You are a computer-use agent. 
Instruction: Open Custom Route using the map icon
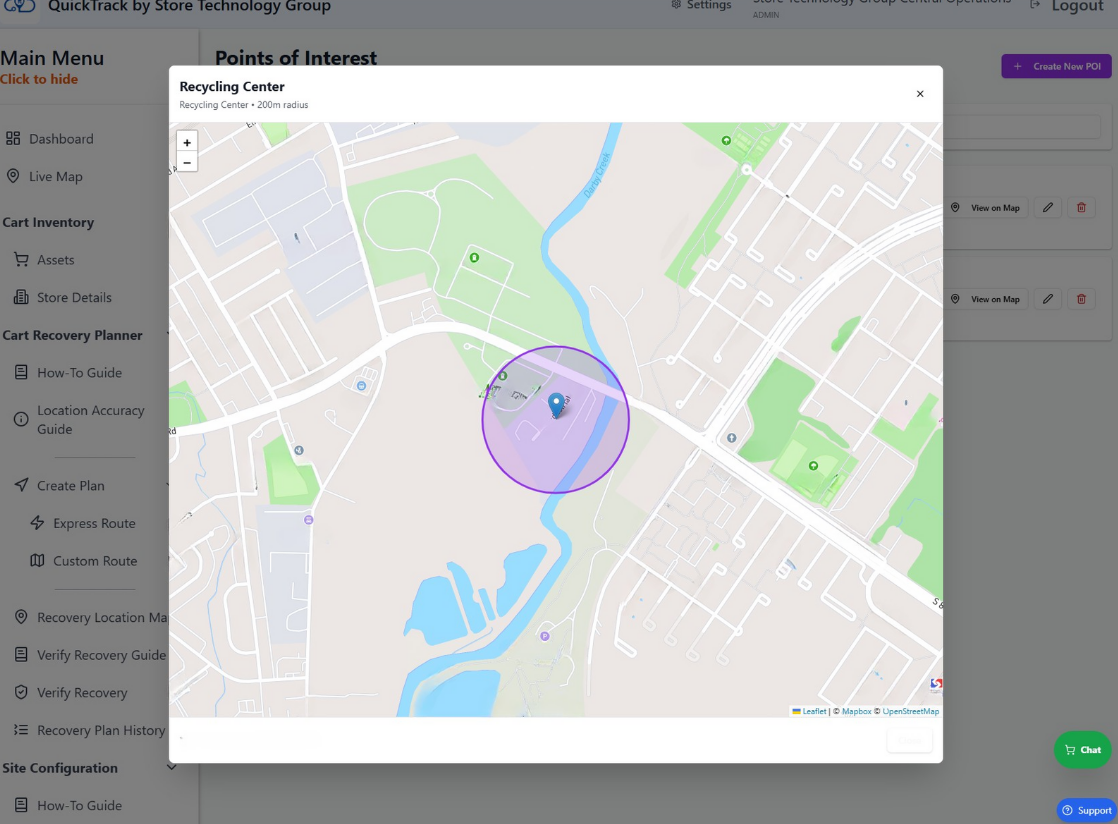36,561
